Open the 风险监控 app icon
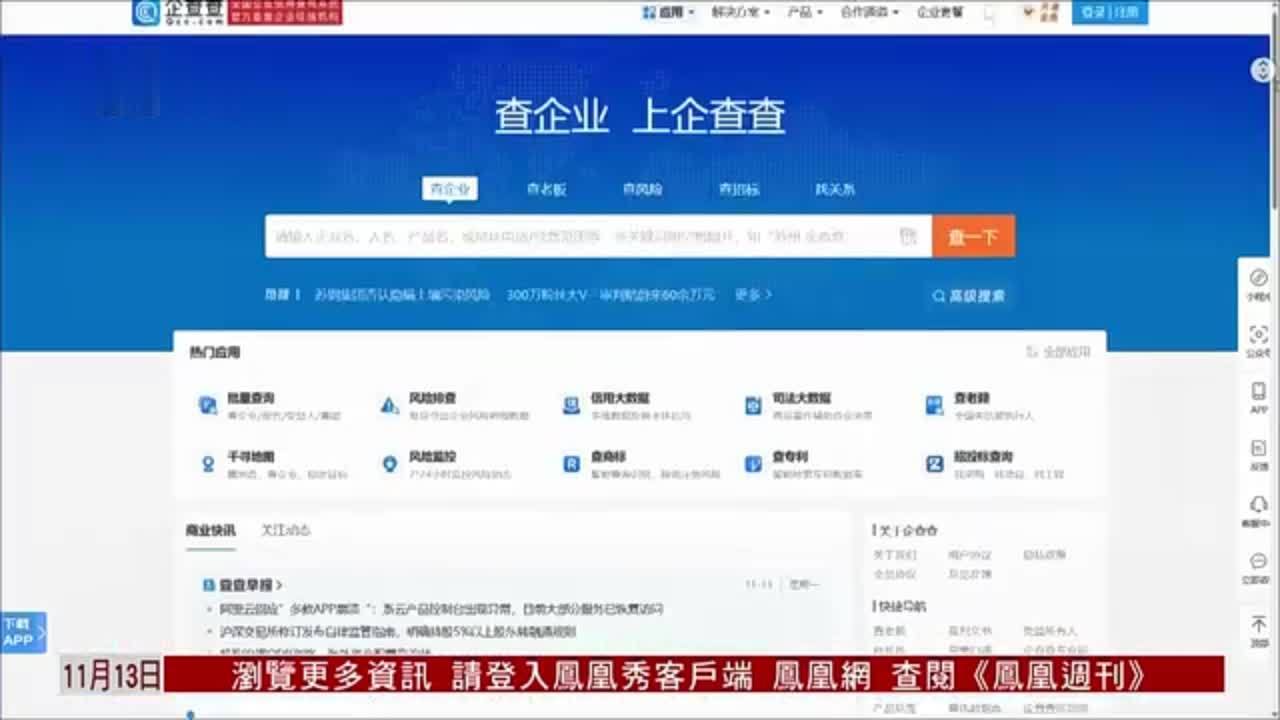 click(389, 464)
